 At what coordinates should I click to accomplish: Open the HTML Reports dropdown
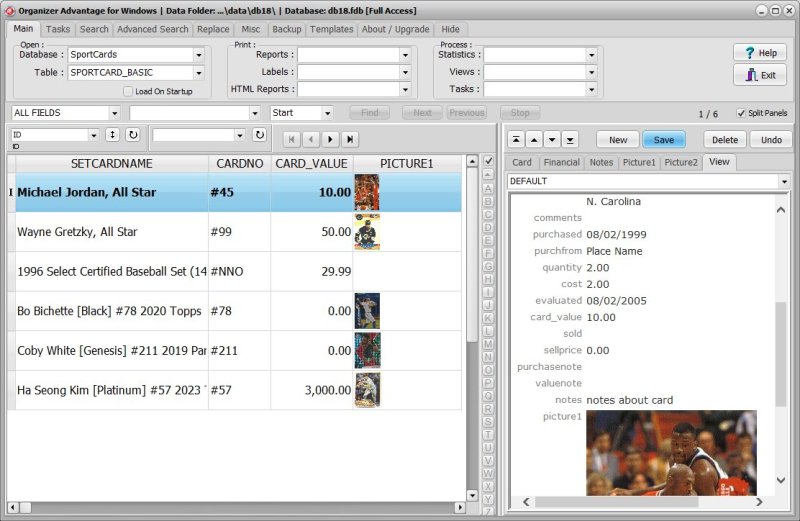coord(405,89)
